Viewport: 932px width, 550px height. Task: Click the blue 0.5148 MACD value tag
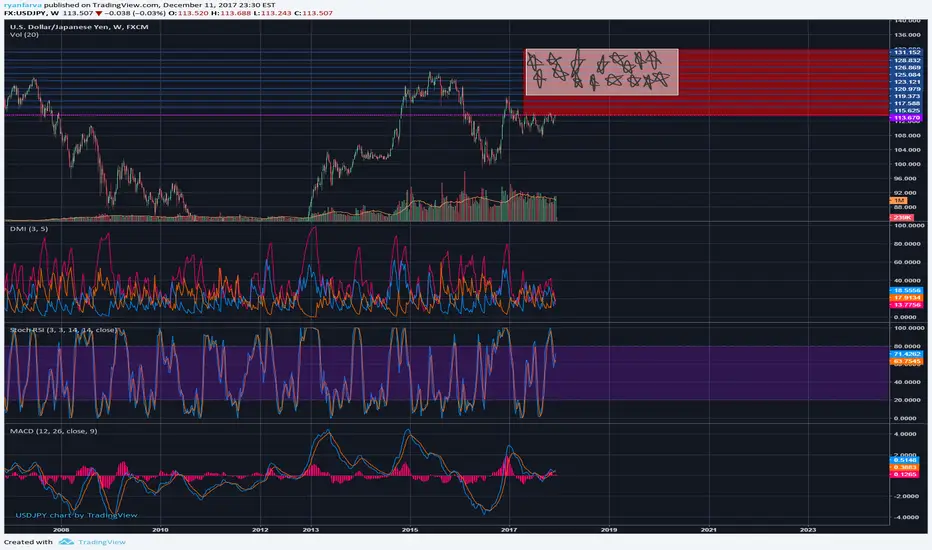(x=904, y=460)
